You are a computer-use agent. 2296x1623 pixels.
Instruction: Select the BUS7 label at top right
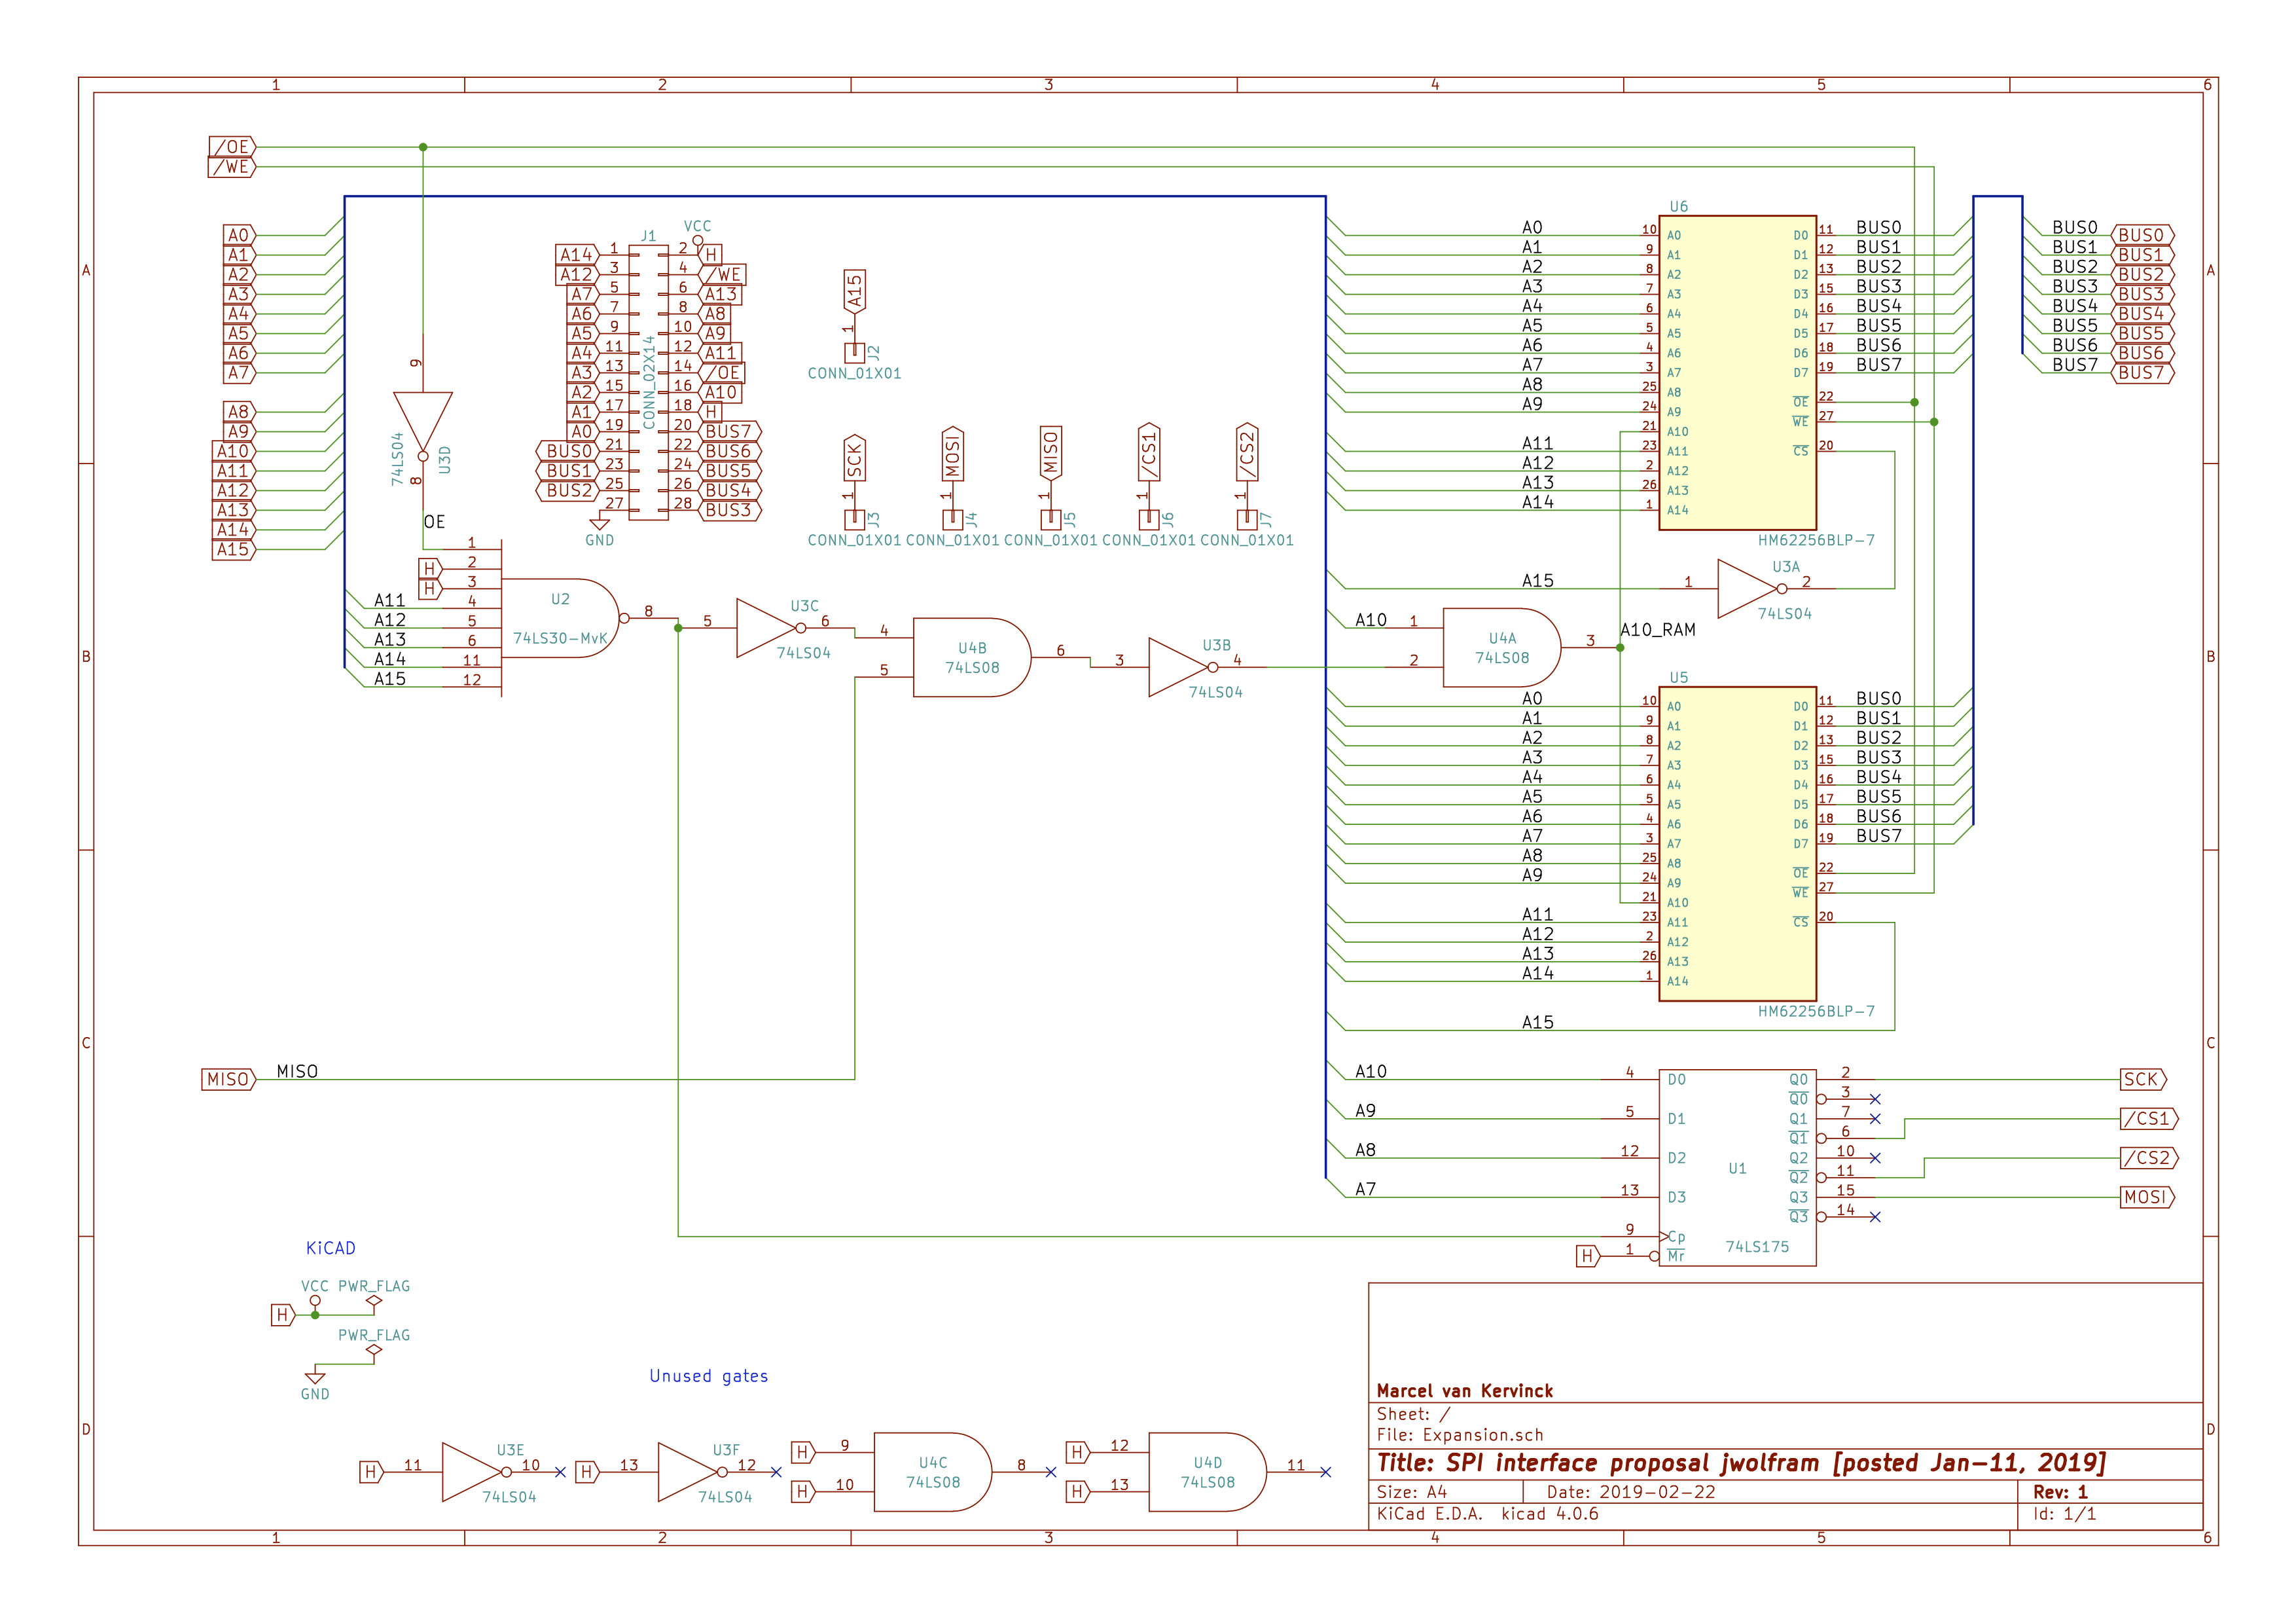click(2142, 372)
